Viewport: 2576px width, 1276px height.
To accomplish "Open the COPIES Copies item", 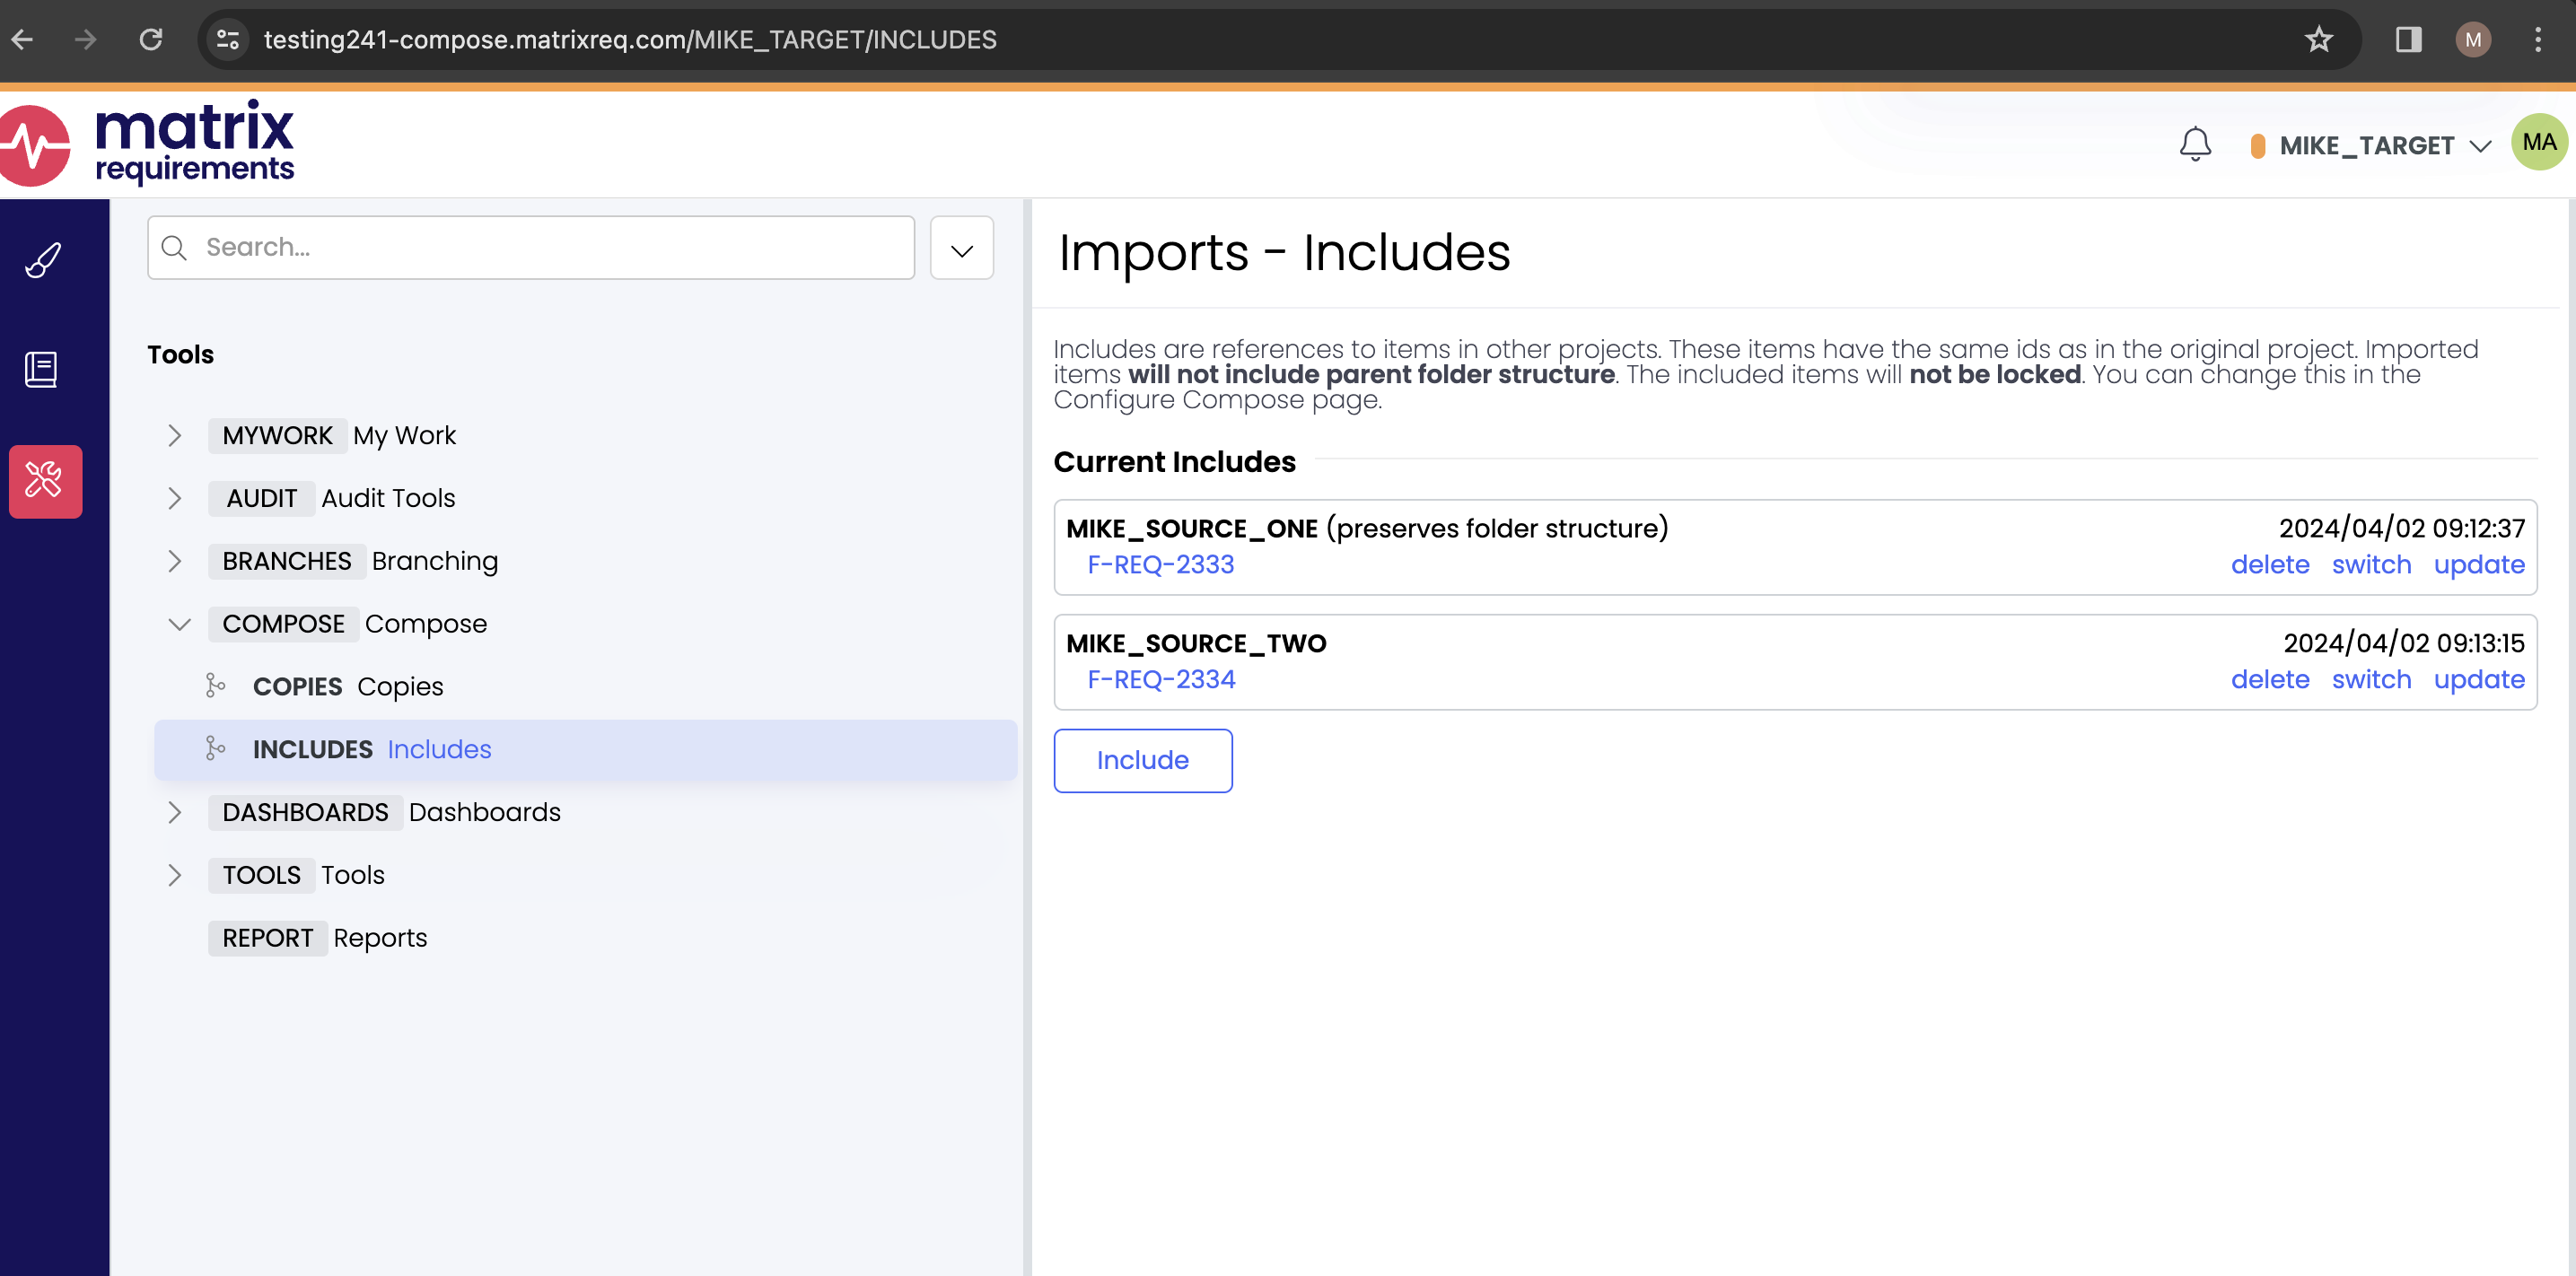I will tap(348, 686).
